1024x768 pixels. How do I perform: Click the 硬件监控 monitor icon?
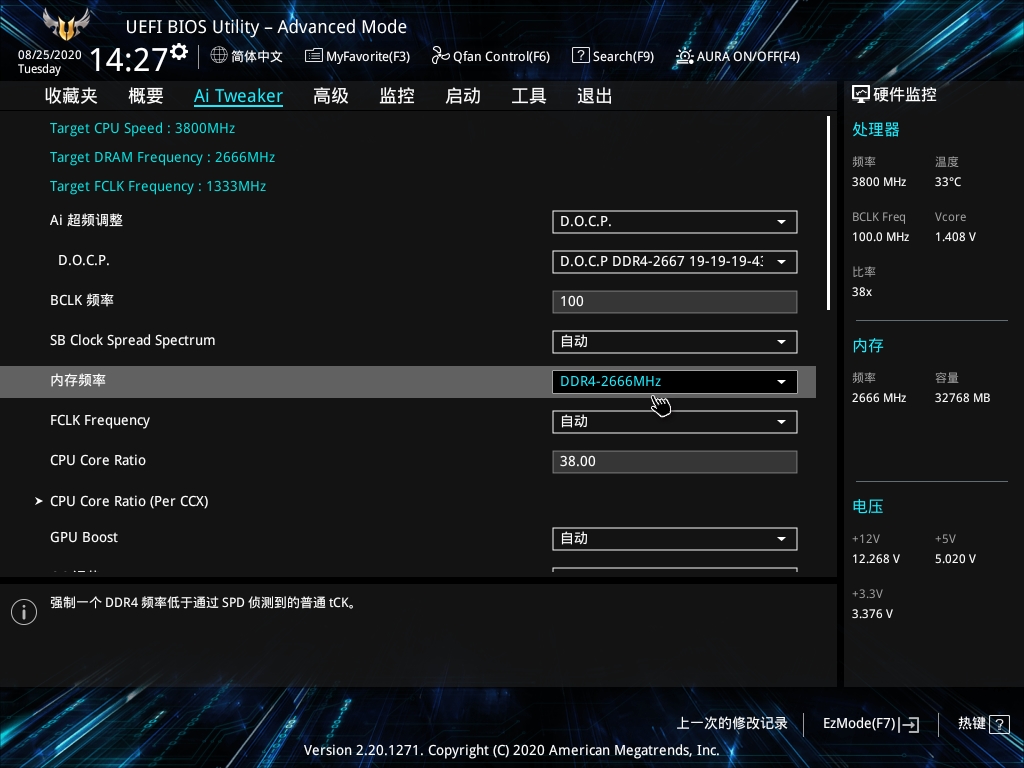[x=861, y=95]
